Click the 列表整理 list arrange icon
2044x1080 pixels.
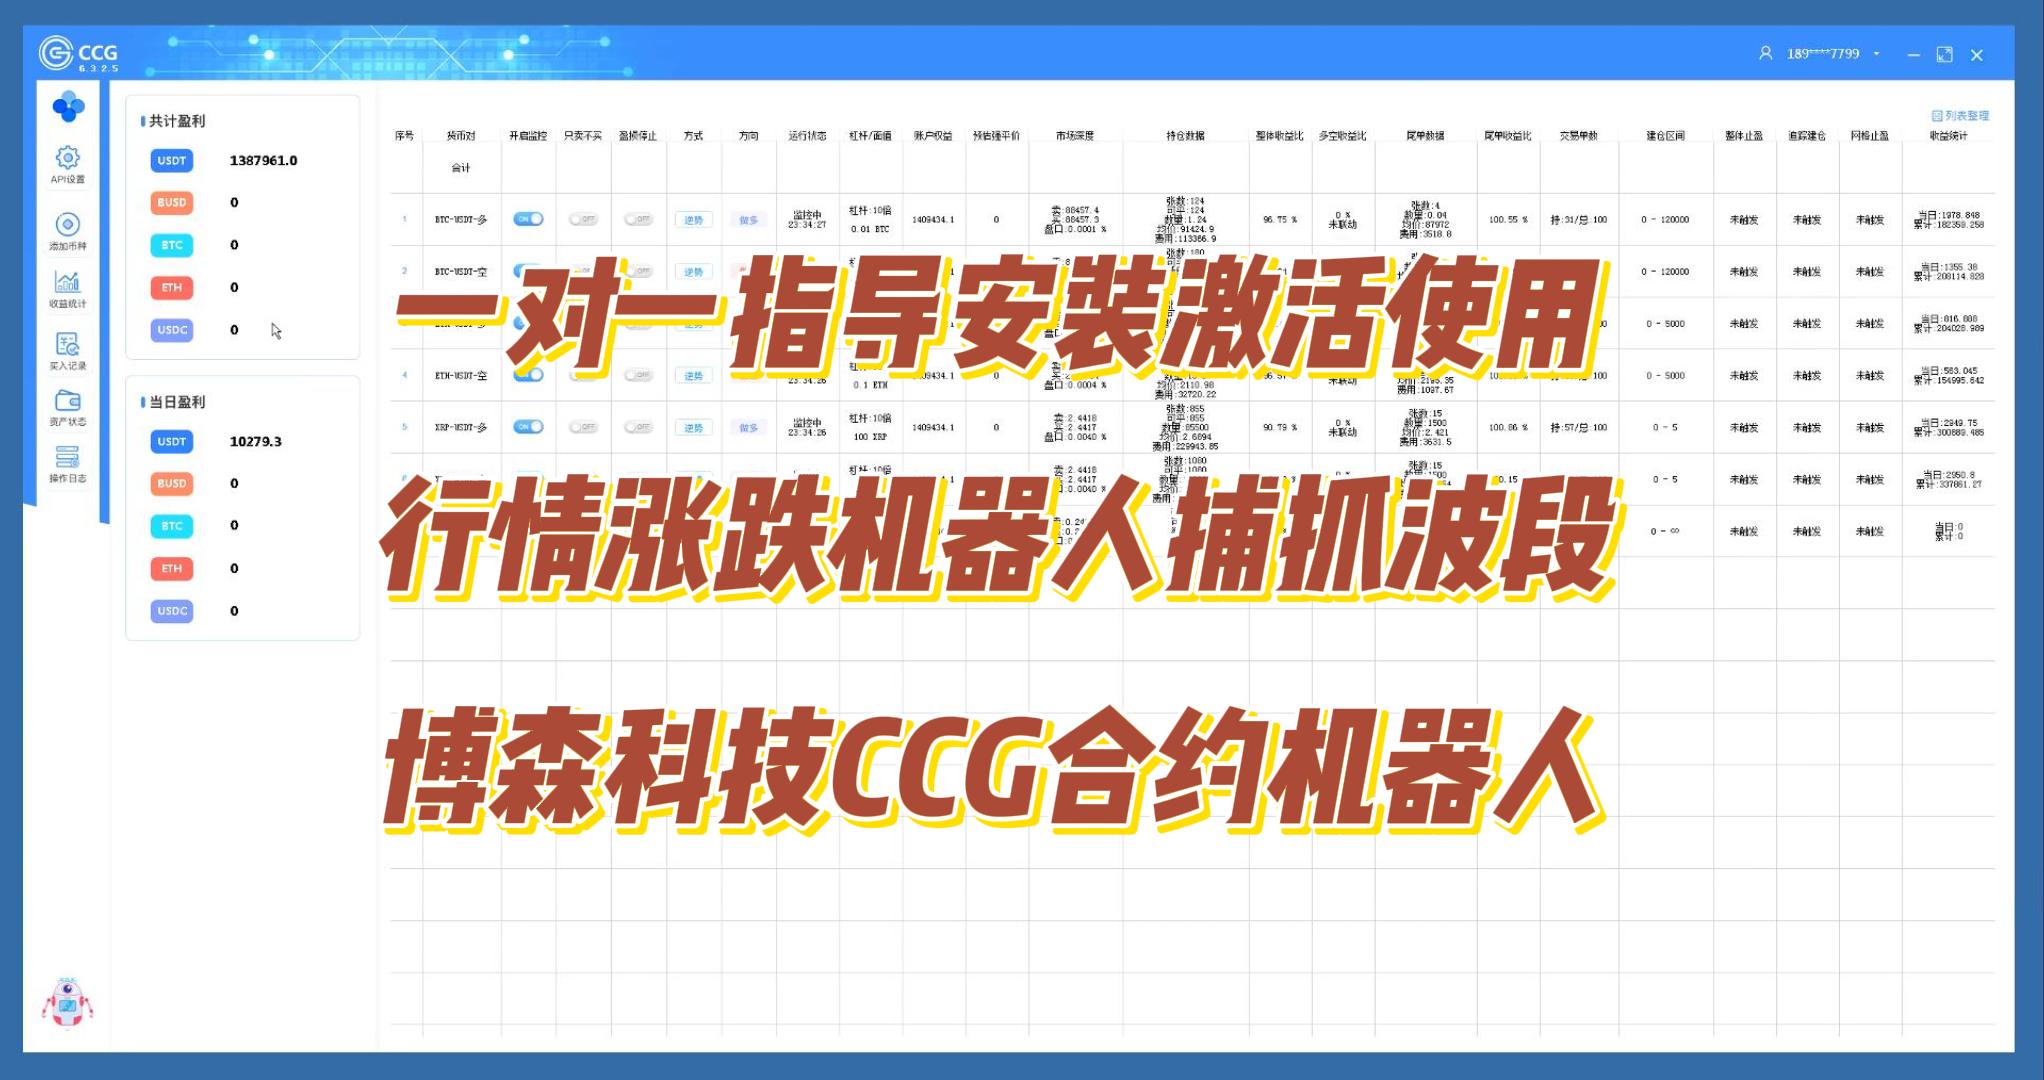[1937, 116]
